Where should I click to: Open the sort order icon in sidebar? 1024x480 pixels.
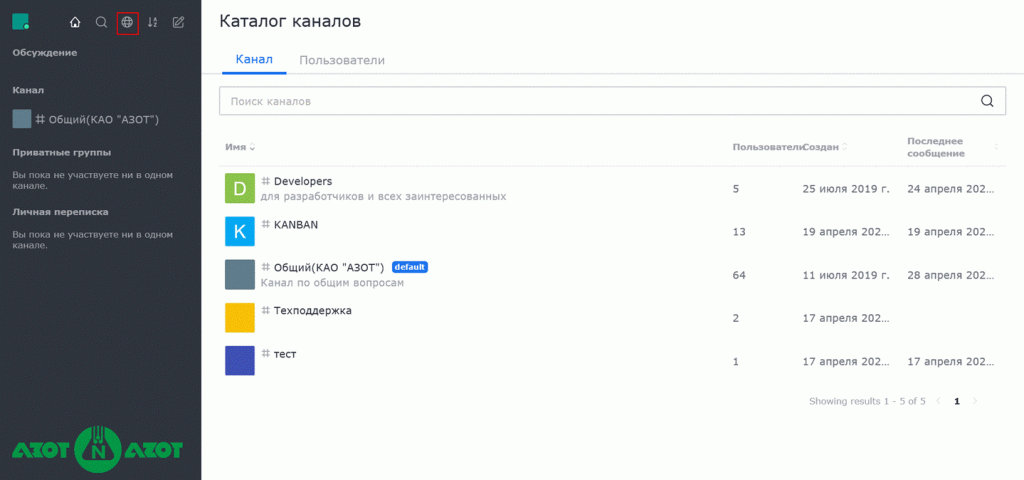coord(153,22)
